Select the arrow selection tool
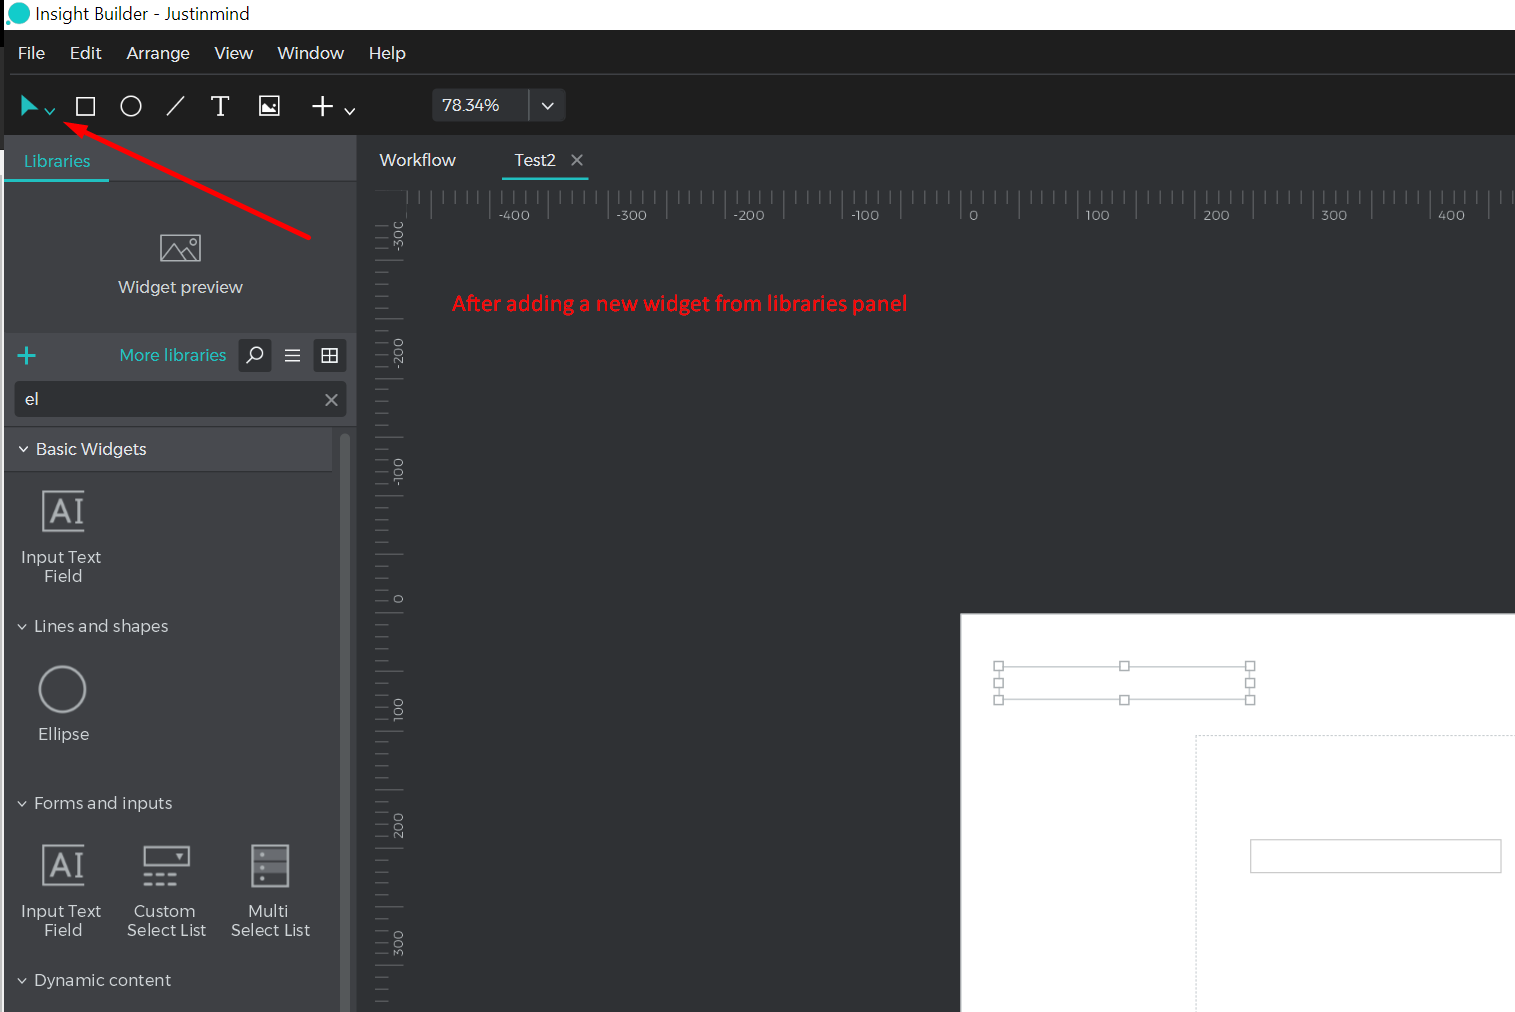This screenshot has width=1515, height=1012. coord(29,105)
